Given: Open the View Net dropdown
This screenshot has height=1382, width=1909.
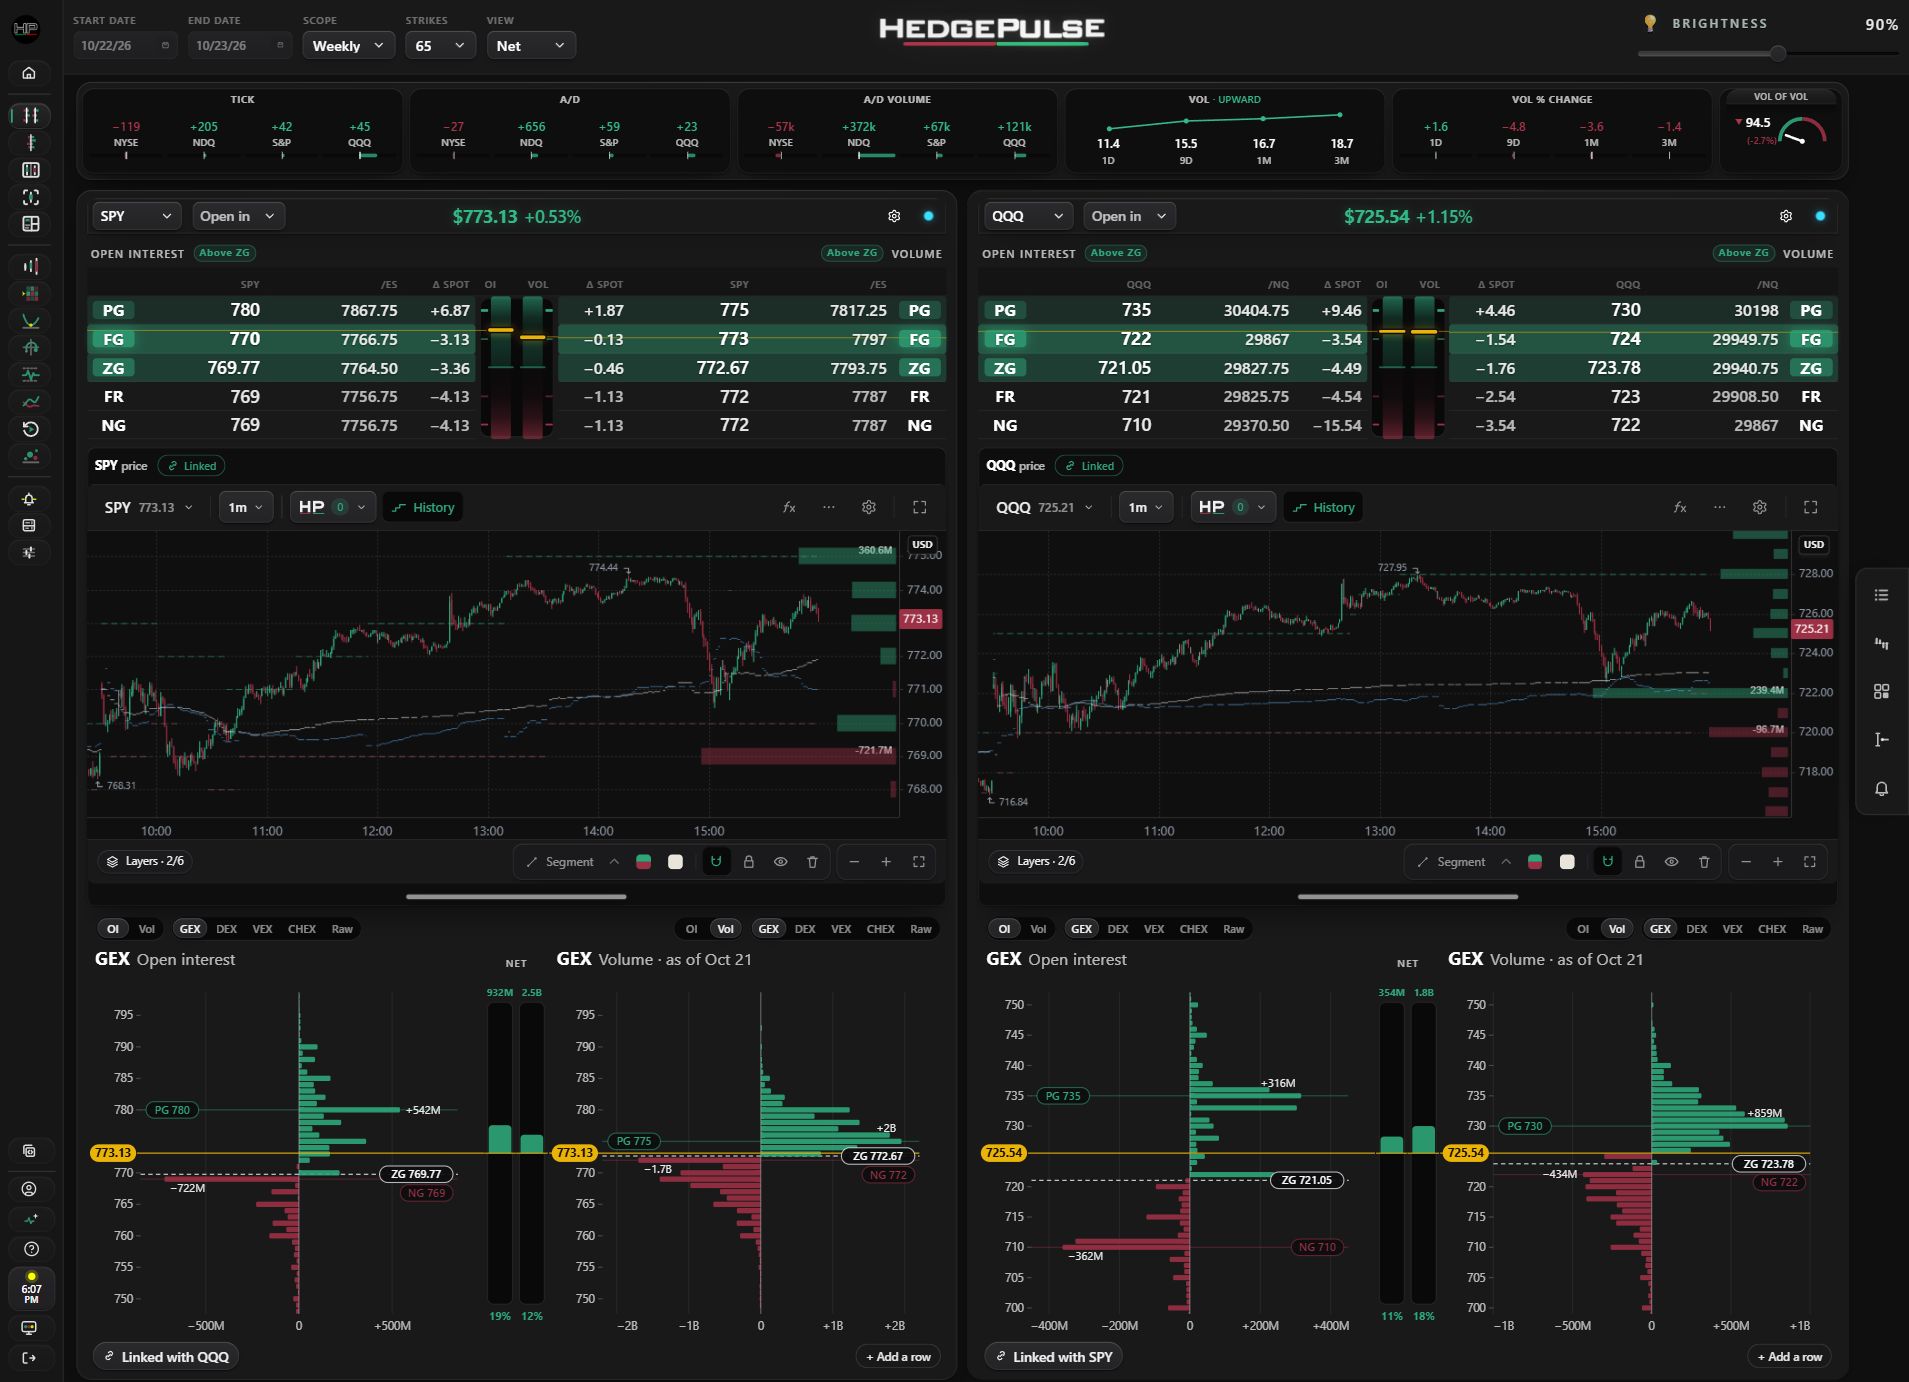Looking at the screenshot, I should (531, 45).
